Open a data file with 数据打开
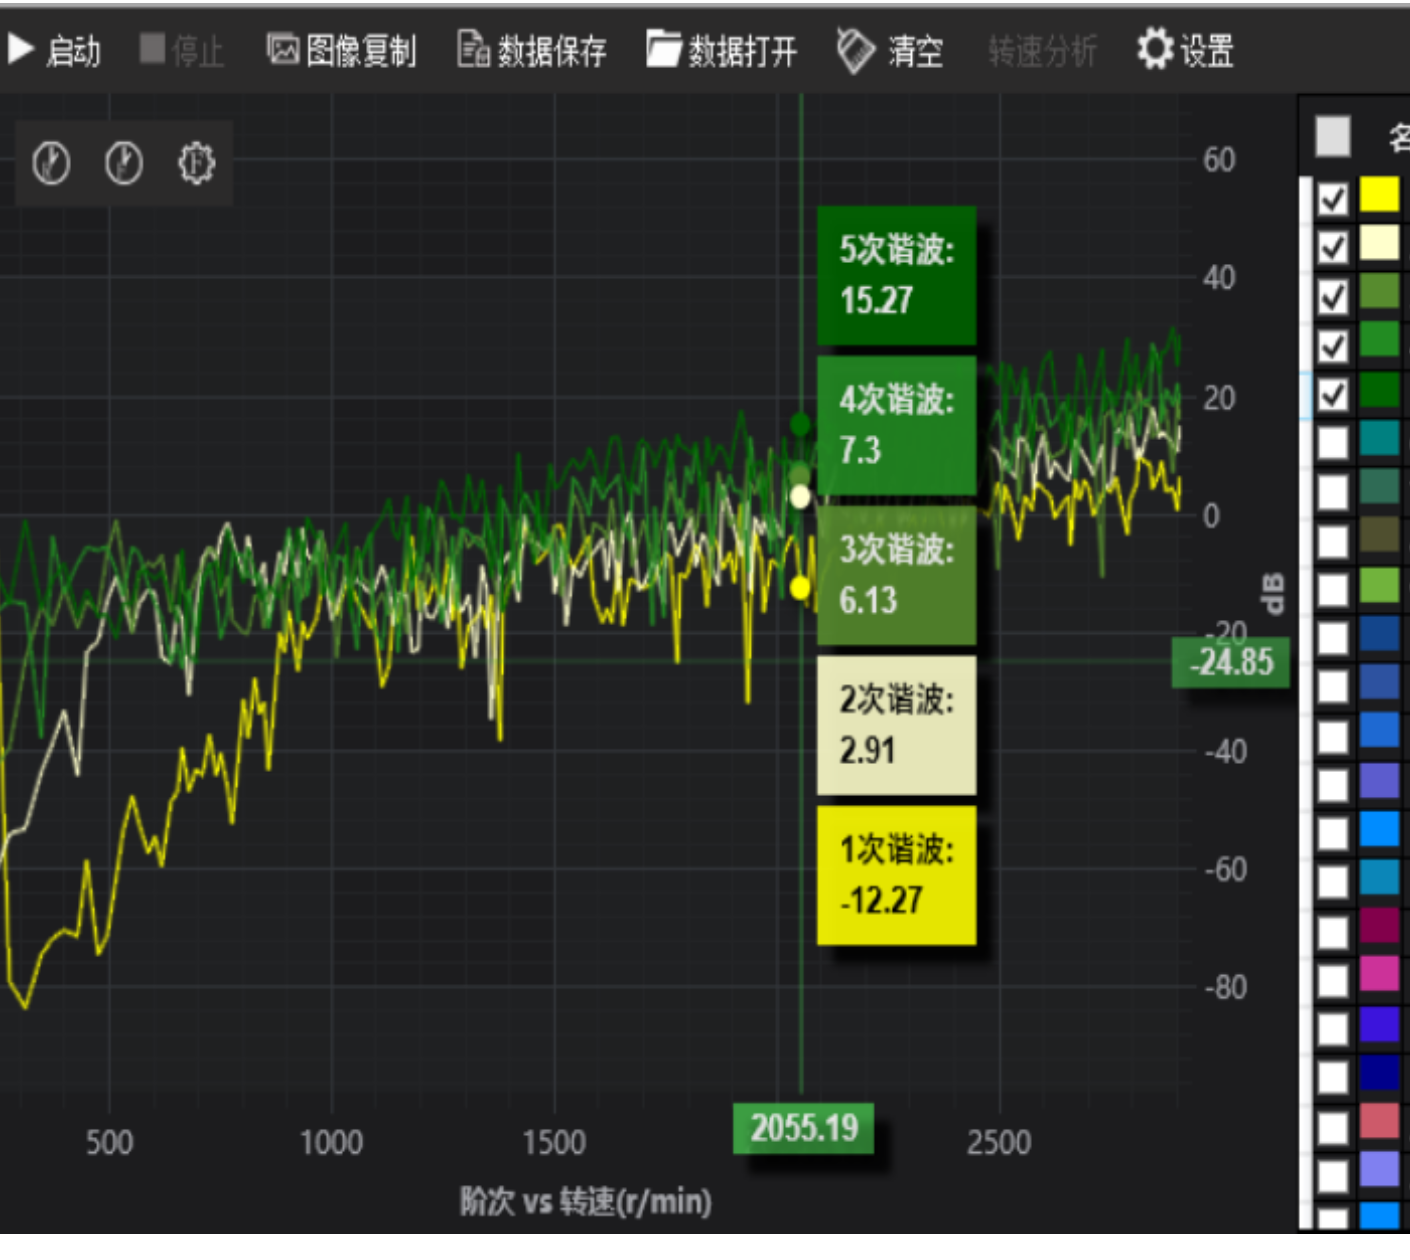 point(721,50)
